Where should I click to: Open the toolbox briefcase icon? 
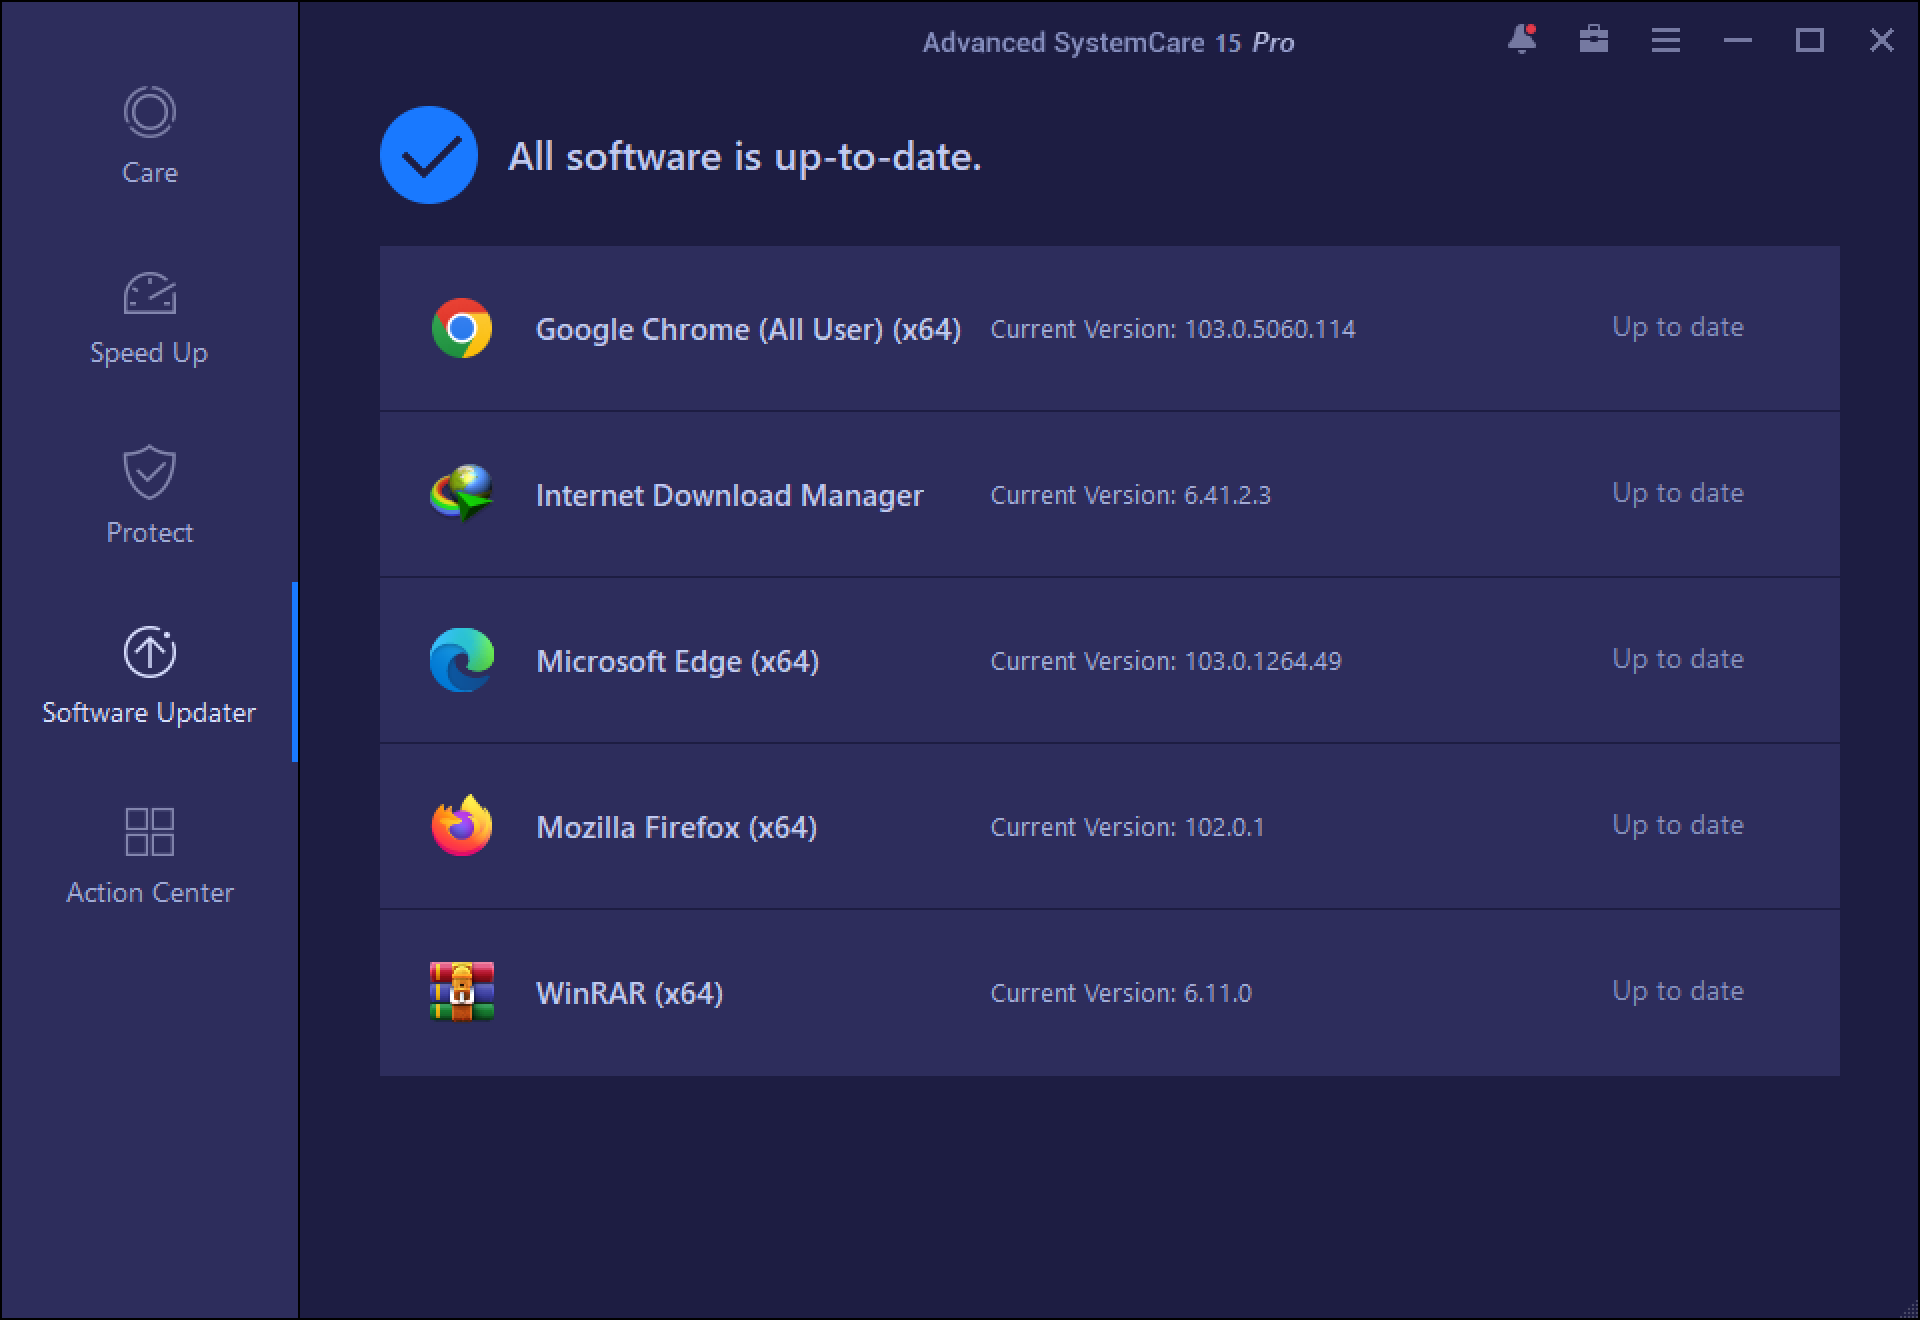coord(1594,40)
